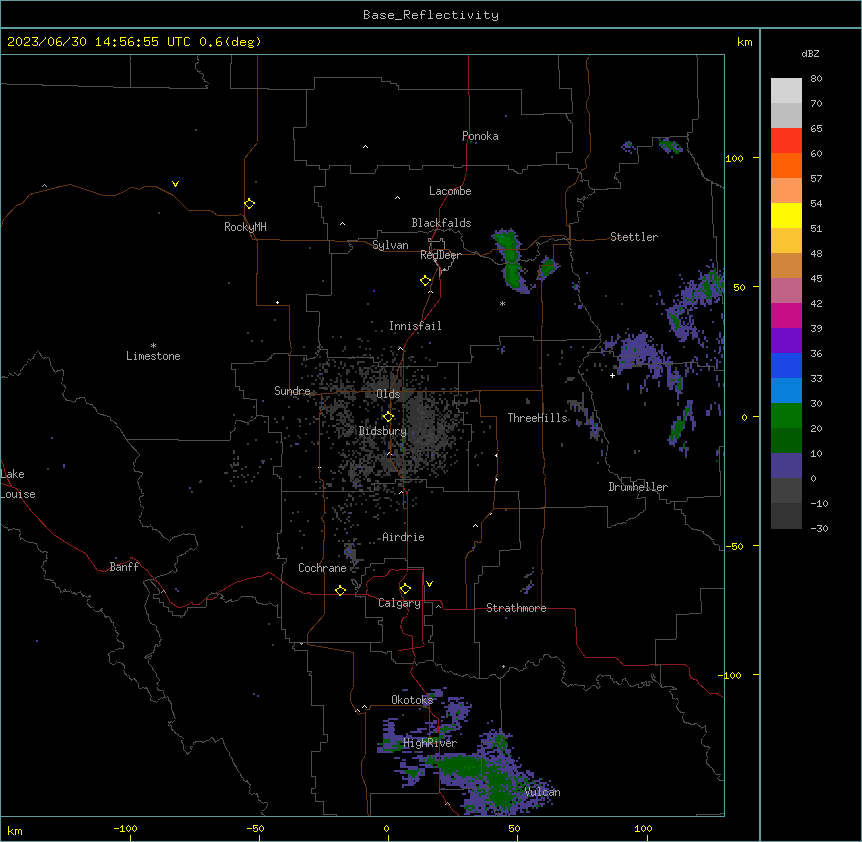Select the Lacombe city label
The height and width of the screenshot is (842, 862).
point(450,191)
